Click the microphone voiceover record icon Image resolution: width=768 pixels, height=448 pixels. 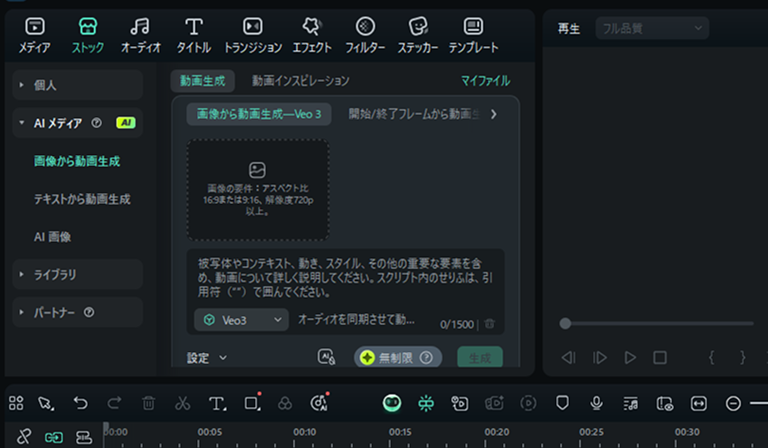[597, 403]
